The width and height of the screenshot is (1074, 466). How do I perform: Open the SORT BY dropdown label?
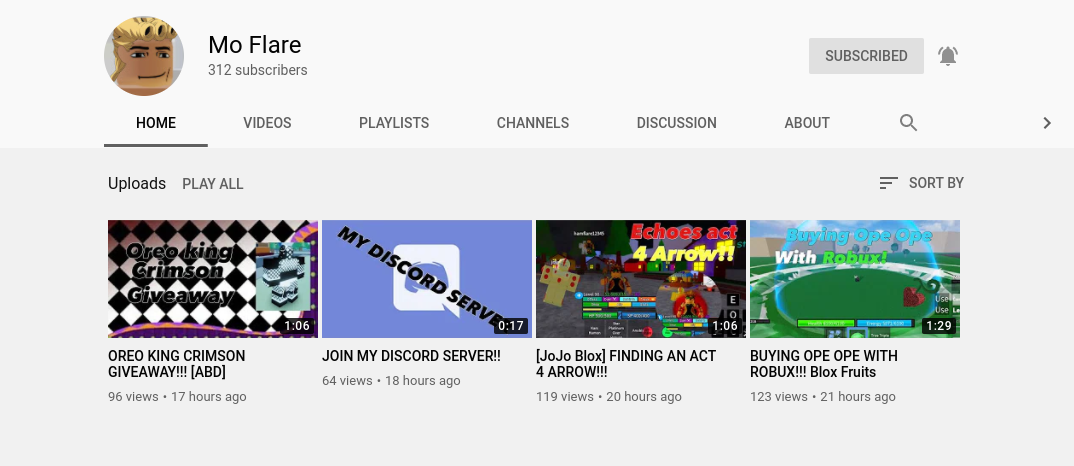[x=936, y=183]
